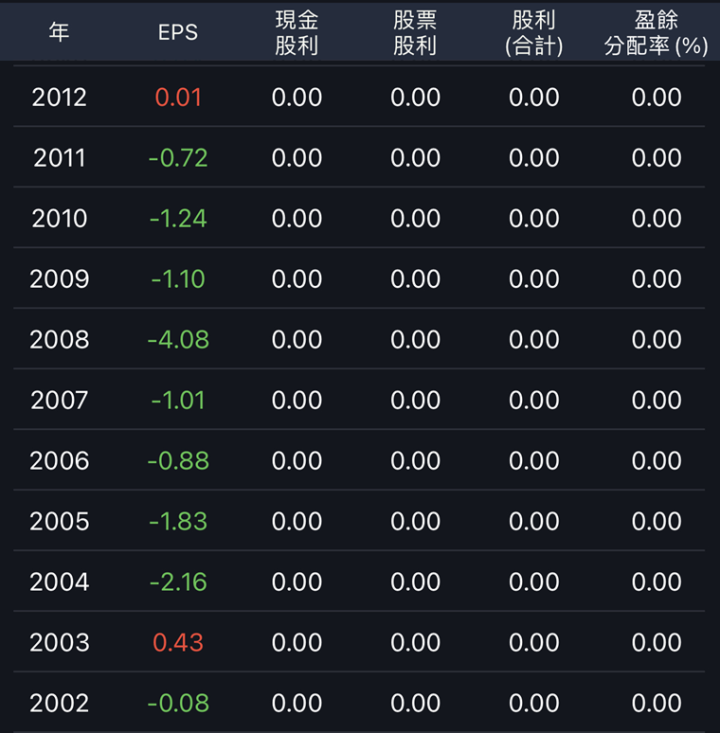The image size is (720, 733).
Task: Select the 2008 現金股利 value 0.00
Action: tap(296, 339)
